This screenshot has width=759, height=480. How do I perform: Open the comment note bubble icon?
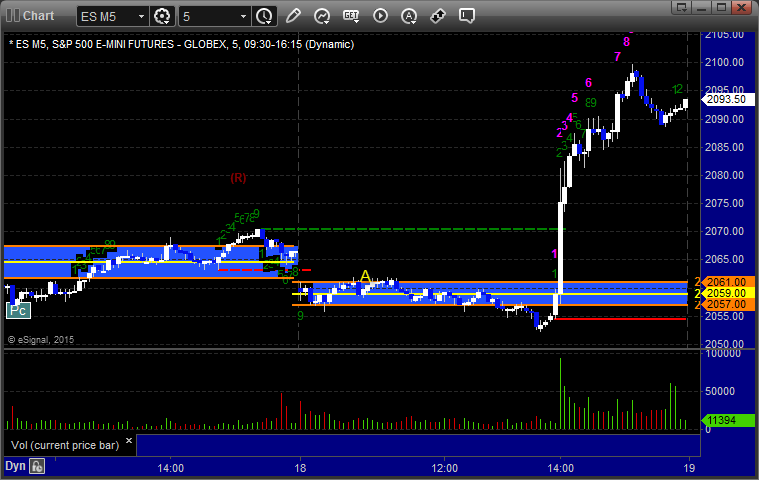467,16
